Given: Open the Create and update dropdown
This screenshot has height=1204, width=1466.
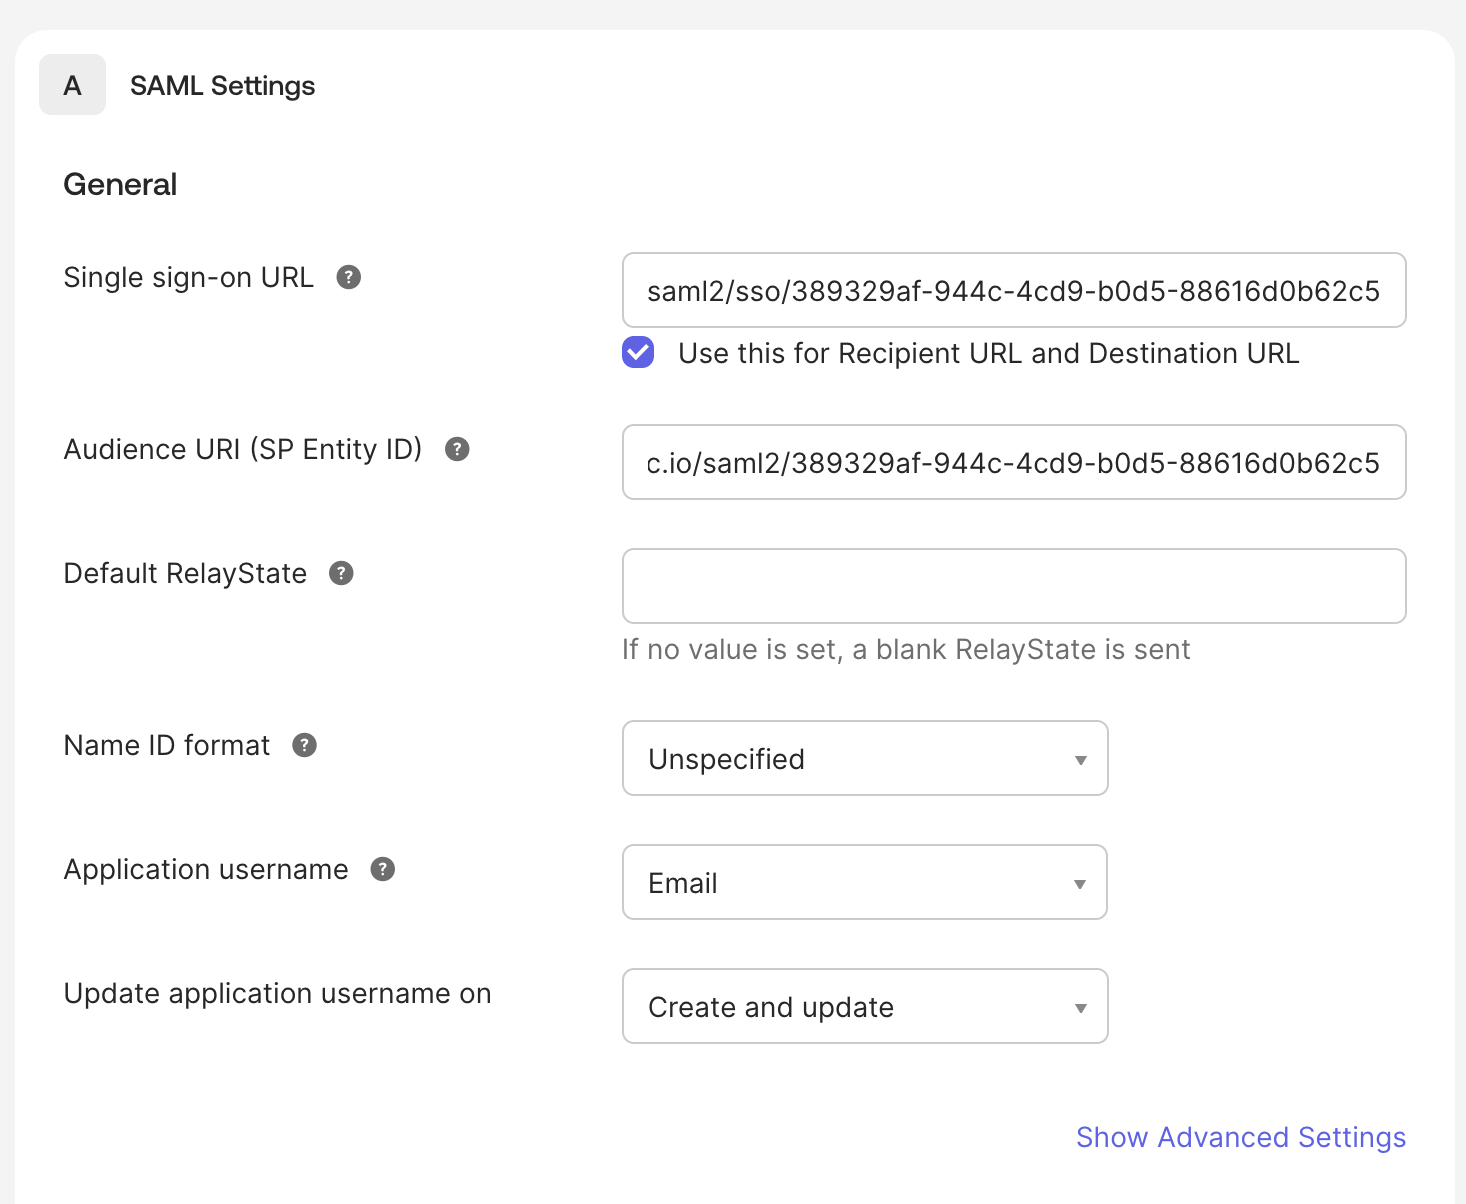Looking at the screenshot, I should (865, 1007).
